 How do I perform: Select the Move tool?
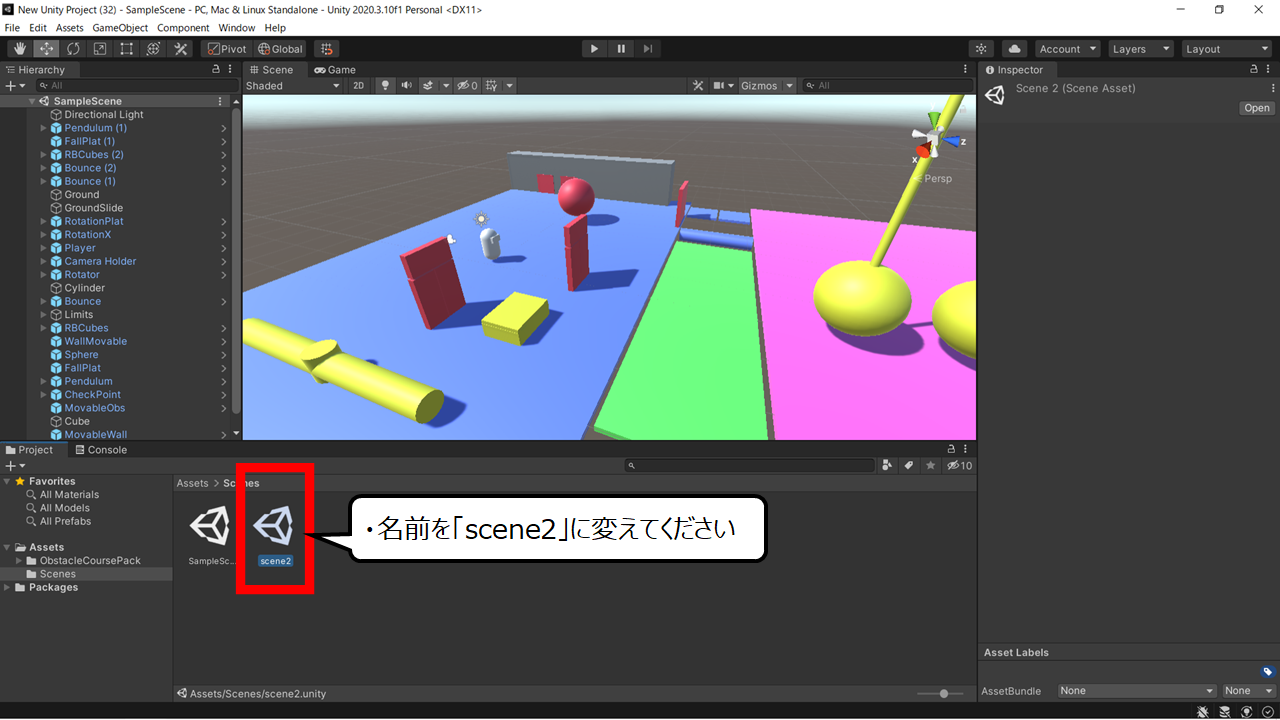[47, 49]
